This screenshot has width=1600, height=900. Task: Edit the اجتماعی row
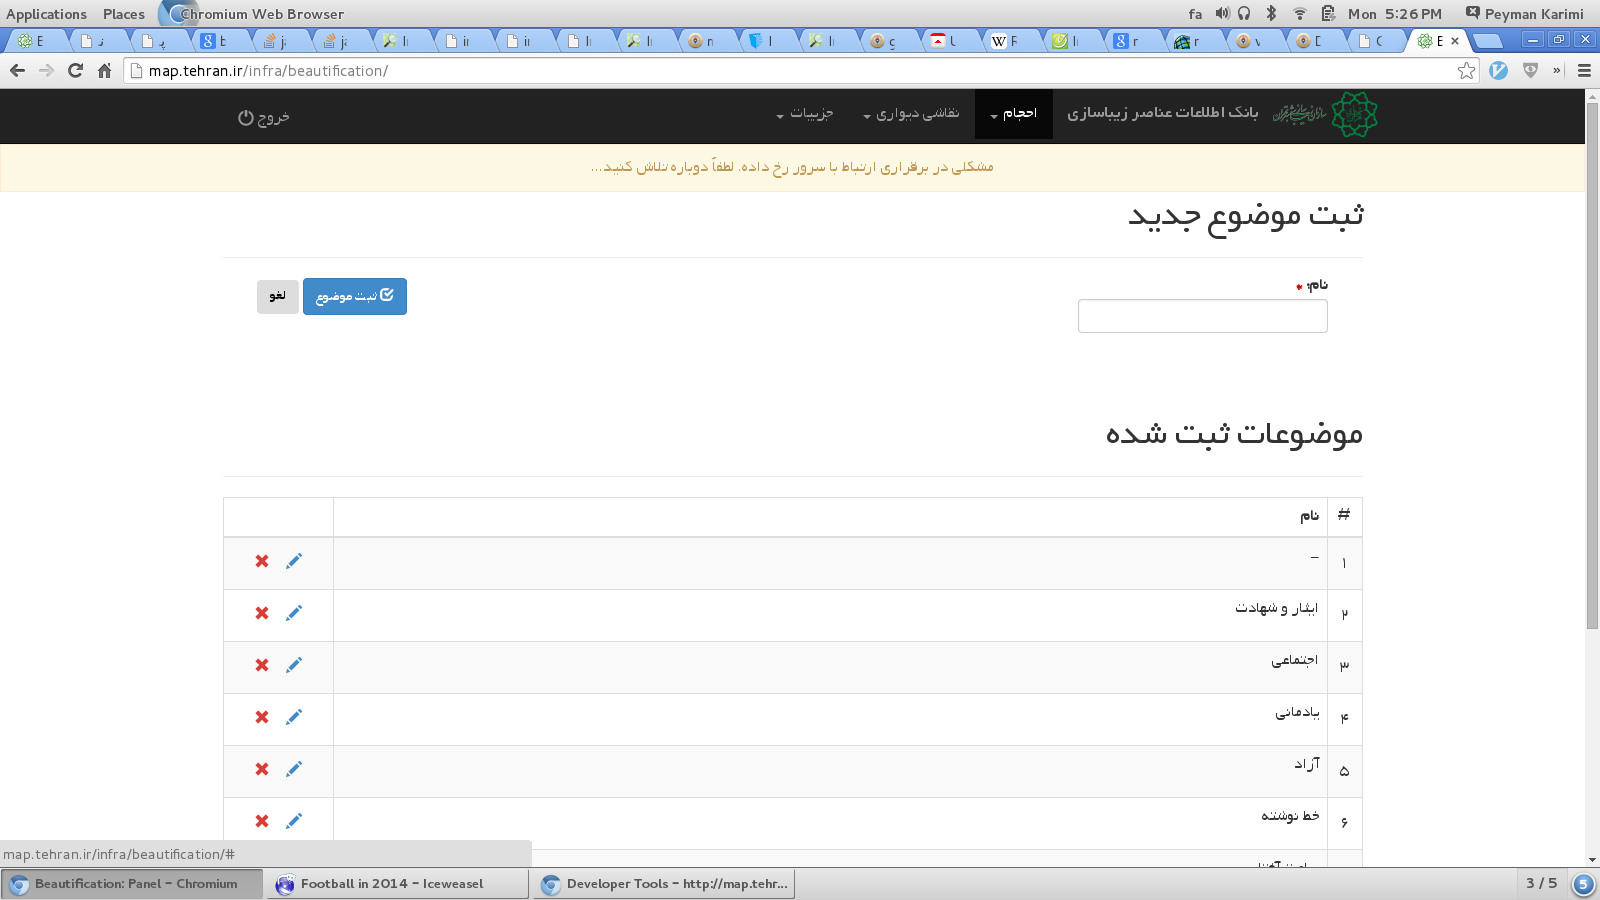(293, 665)
